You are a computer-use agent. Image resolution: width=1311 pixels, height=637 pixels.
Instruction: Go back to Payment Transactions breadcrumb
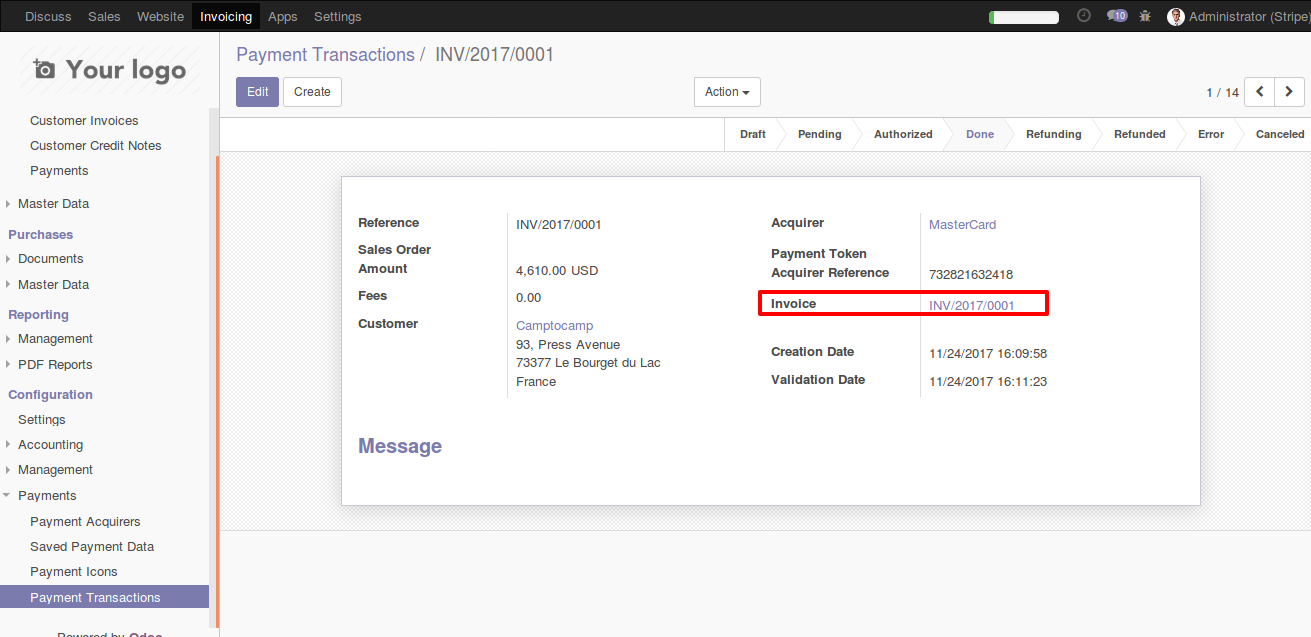(325, 55)
